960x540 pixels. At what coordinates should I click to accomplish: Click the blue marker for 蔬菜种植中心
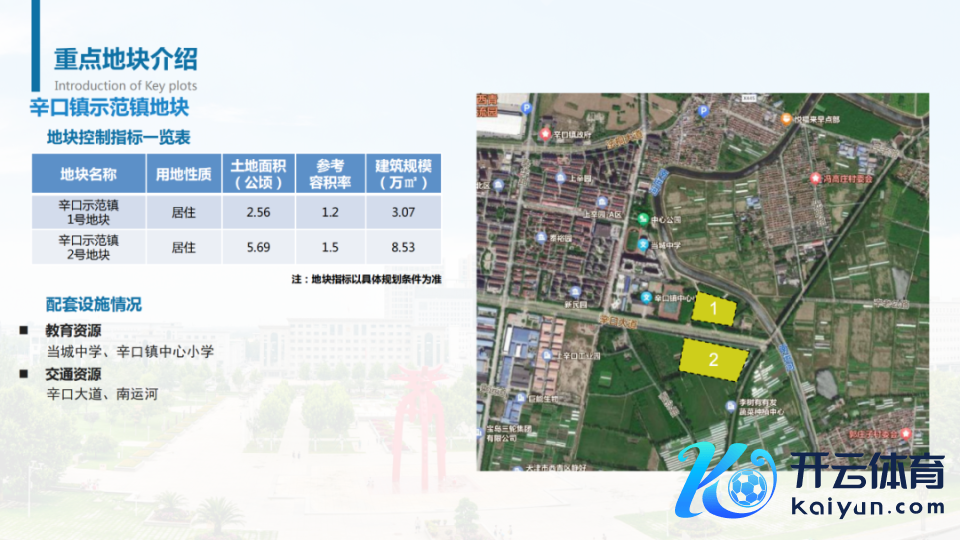pos(729,405)
